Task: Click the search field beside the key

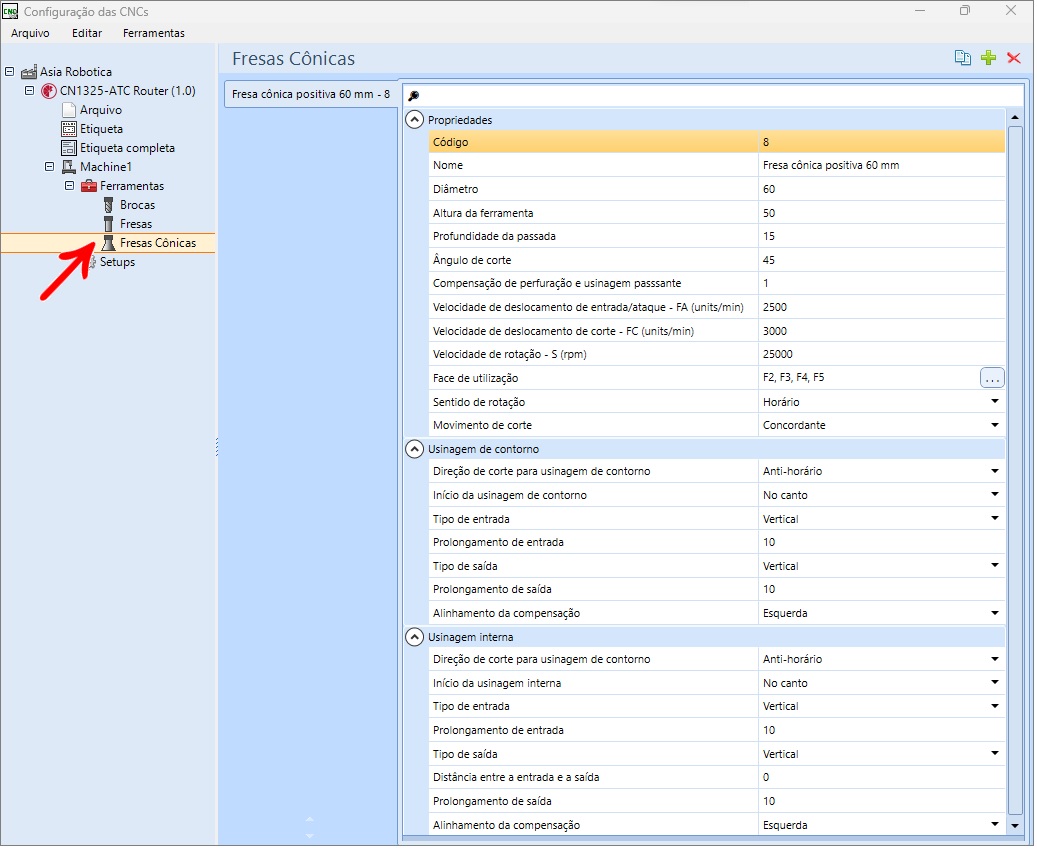Action: (x=724, y=96)
